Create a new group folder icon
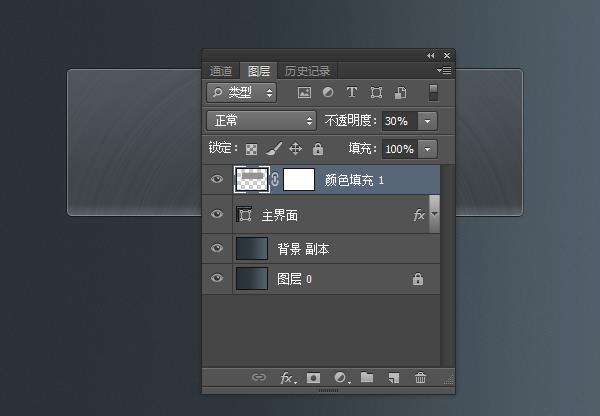600x416 pixels. (x=367, y=377)
